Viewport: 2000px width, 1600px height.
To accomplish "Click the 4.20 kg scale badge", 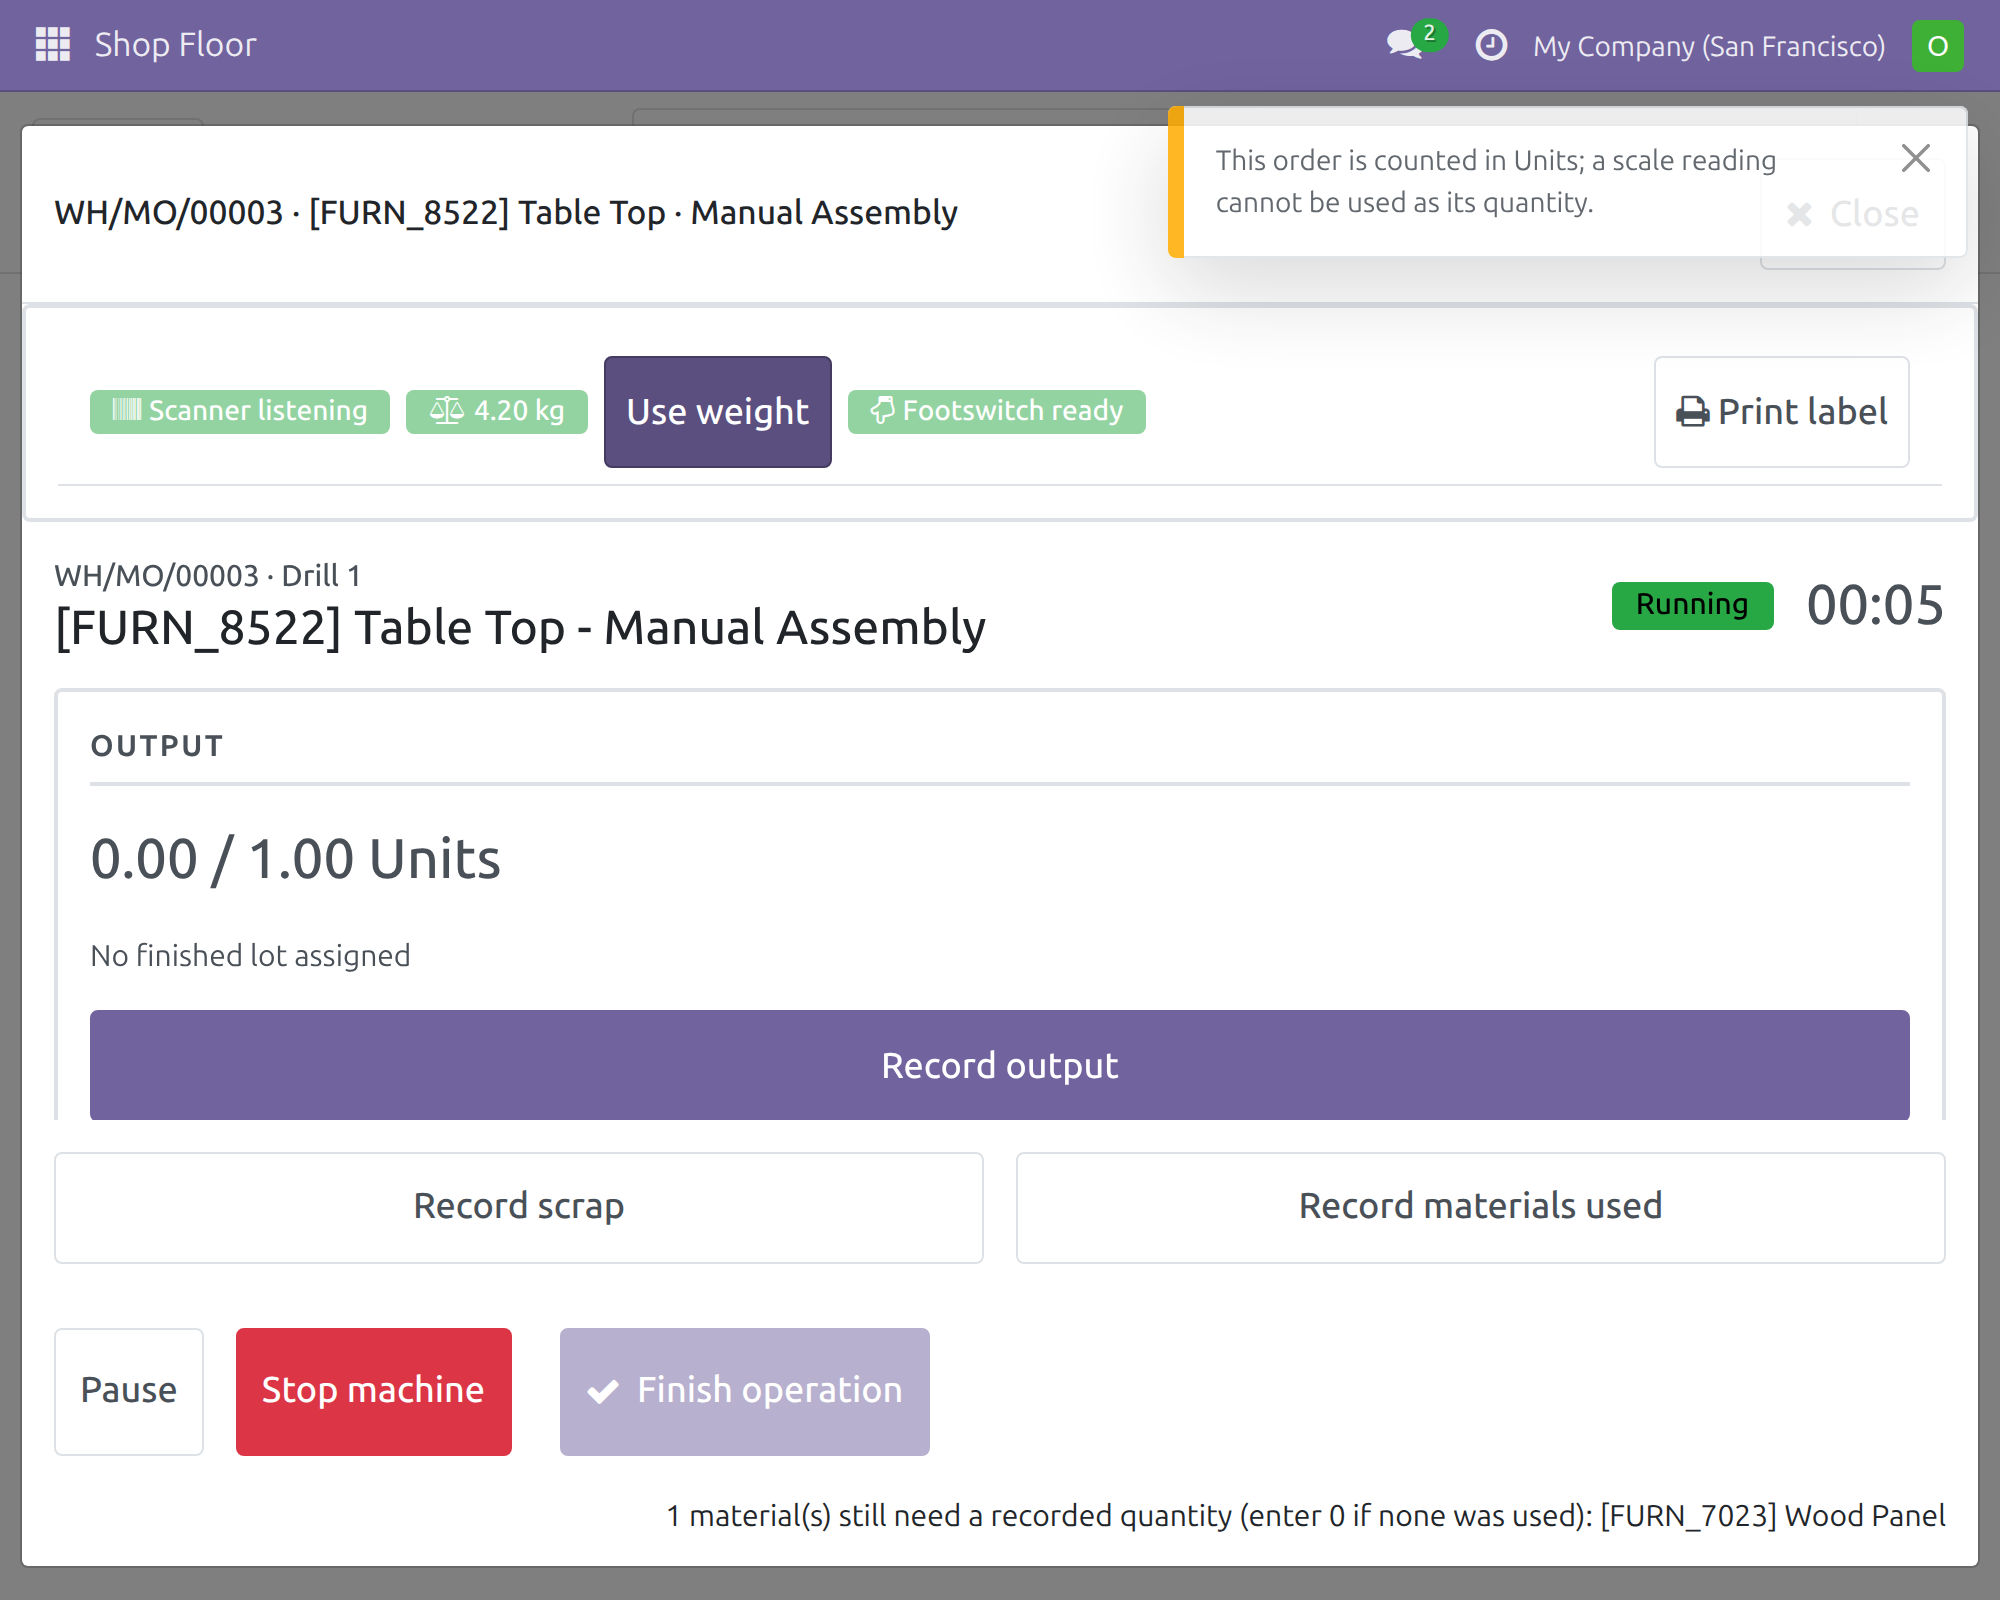I will (497, 411).
